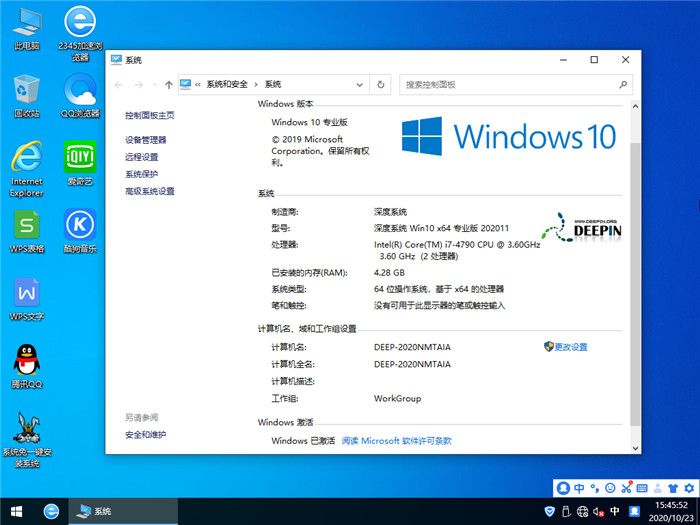Open 高级系统设置 sidebar link
The image size is (700, 525).
coord(150,191)
